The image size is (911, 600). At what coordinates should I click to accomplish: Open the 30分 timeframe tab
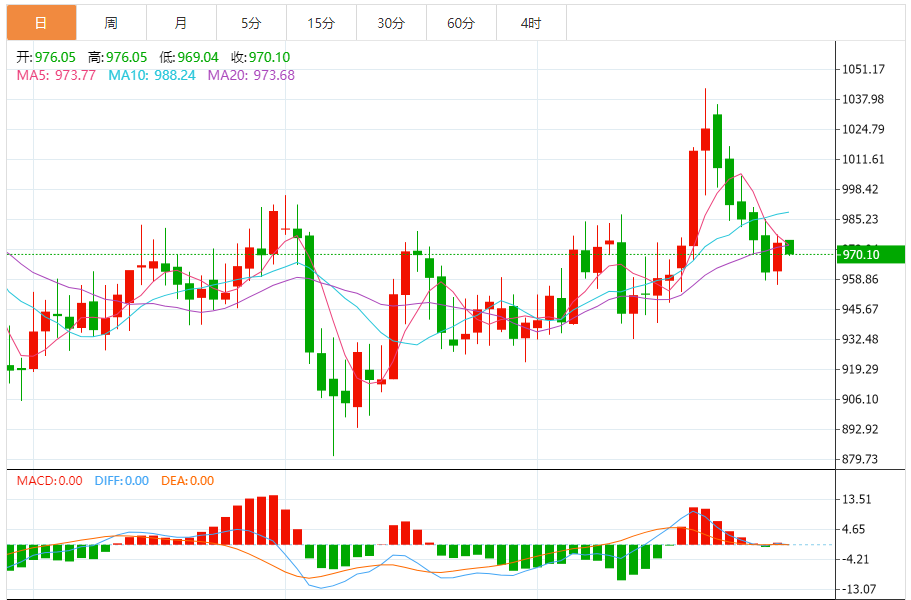(391, 23)
